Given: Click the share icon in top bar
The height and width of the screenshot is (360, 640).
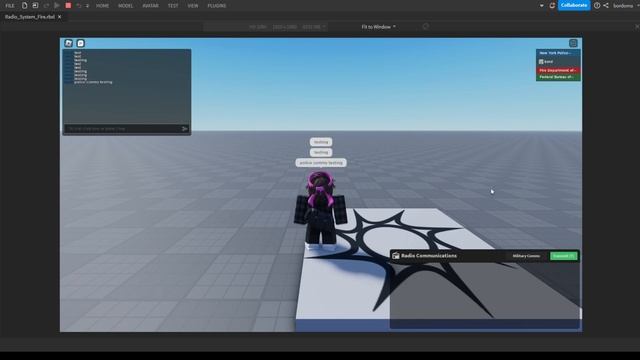Looking at the screenshot, I should [x=606, y=6].
